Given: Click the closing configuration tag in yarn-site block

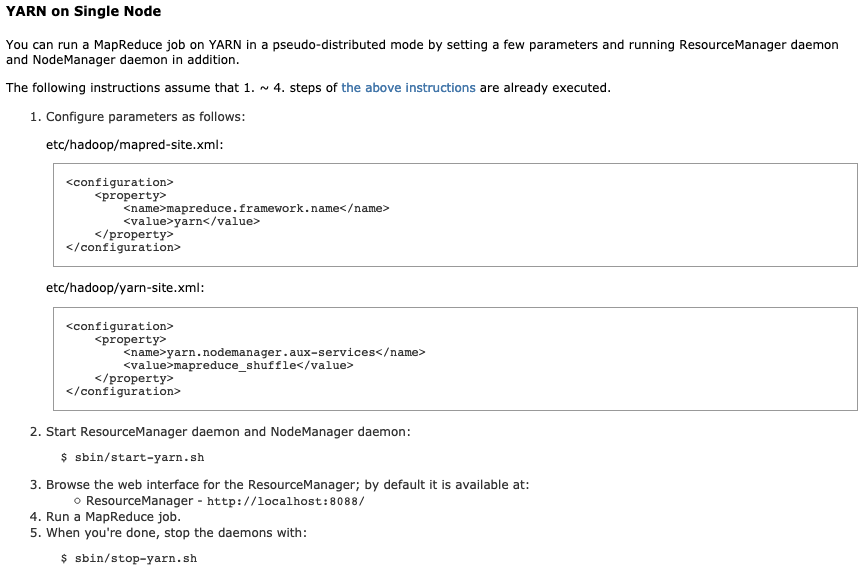Looking at the screenshot, I should (x=123, y=391).
